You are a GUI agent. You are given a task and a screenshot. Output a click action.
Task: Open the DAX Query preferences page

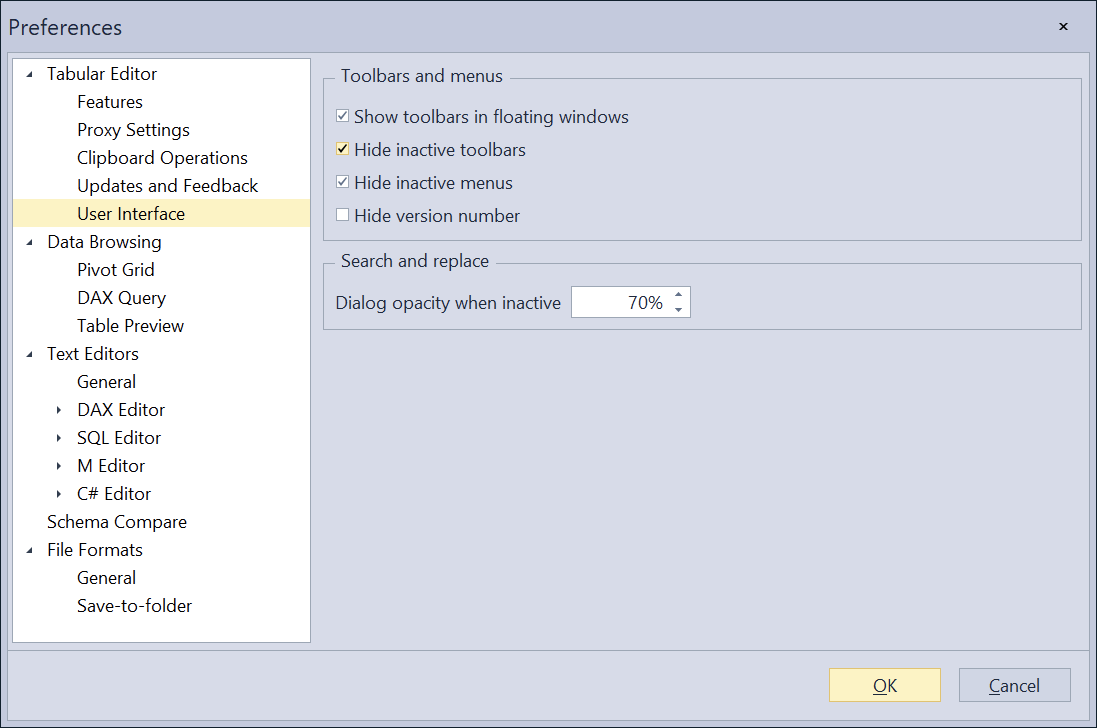point(121,297)
